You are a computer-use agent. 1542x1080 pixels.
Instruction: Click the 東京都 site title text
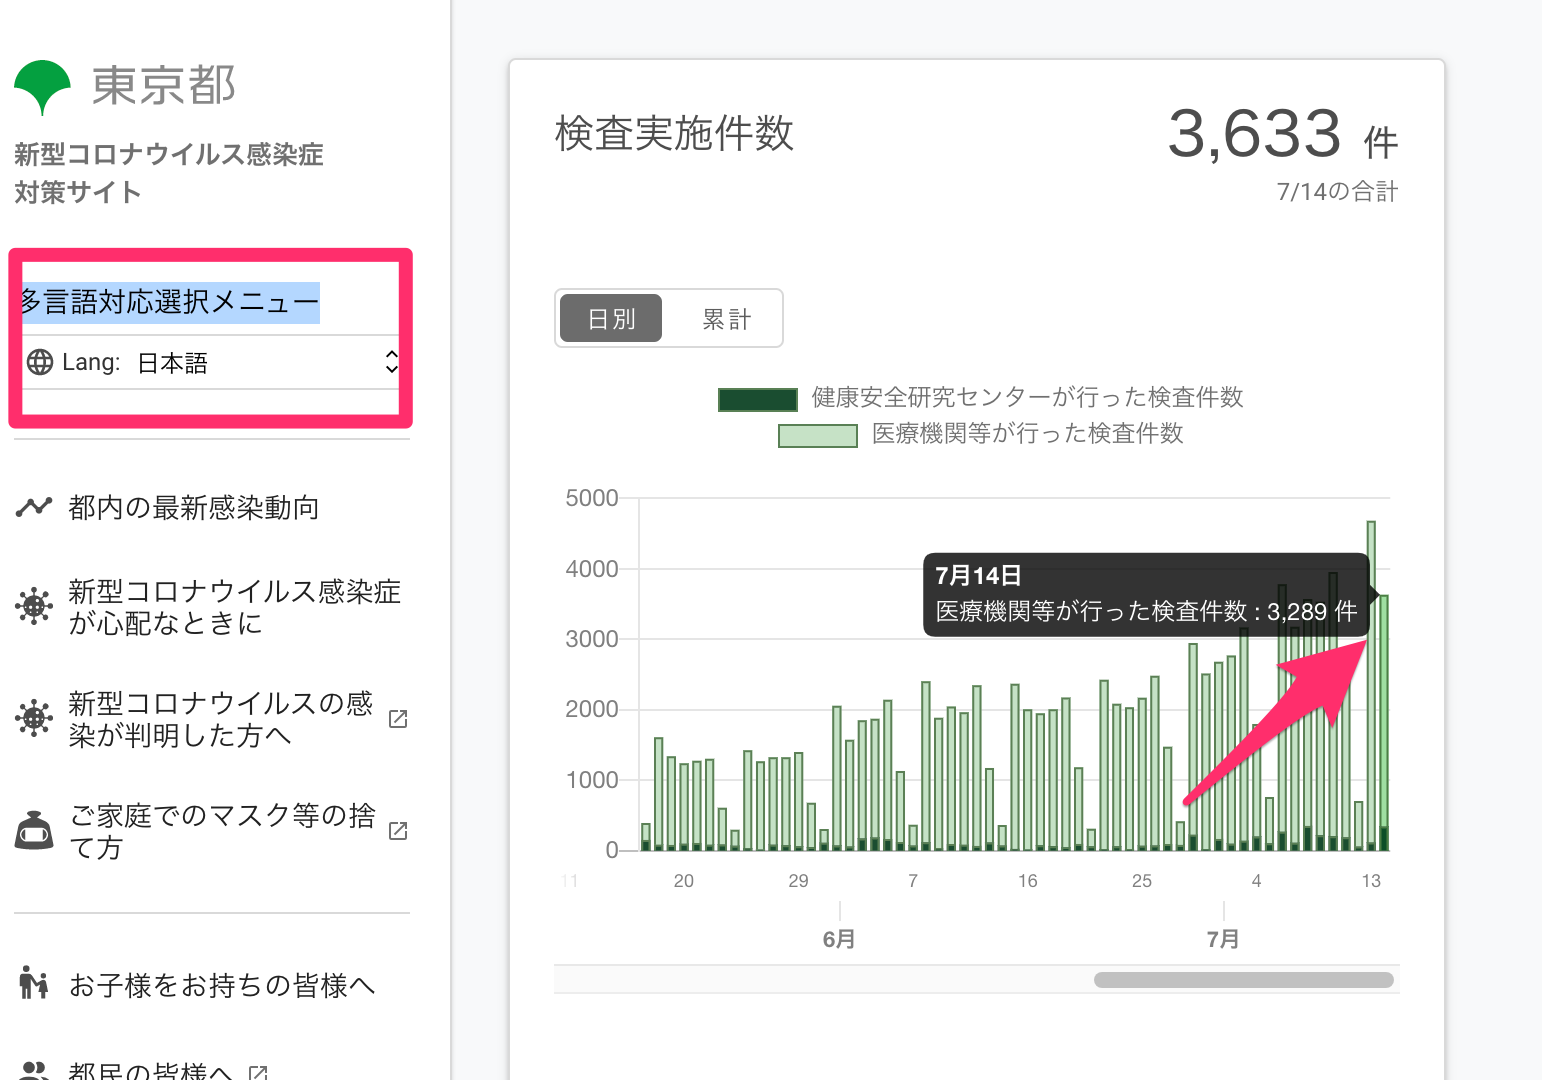[164, 86]
